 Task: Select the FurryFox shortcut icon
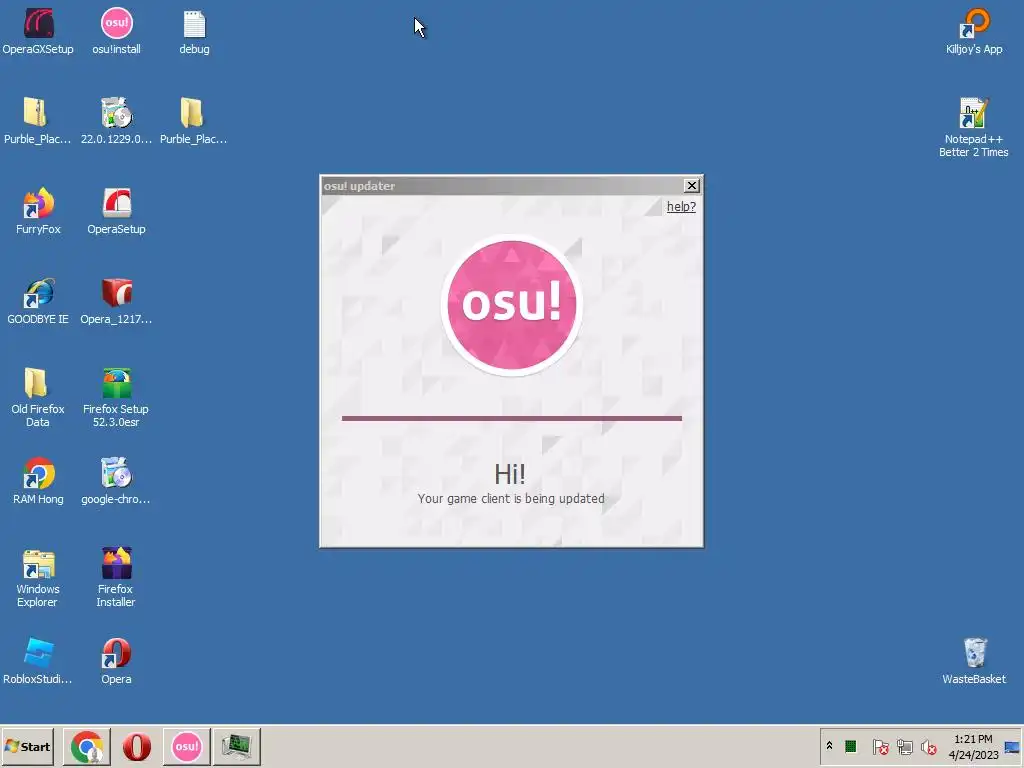coord(38,211)
